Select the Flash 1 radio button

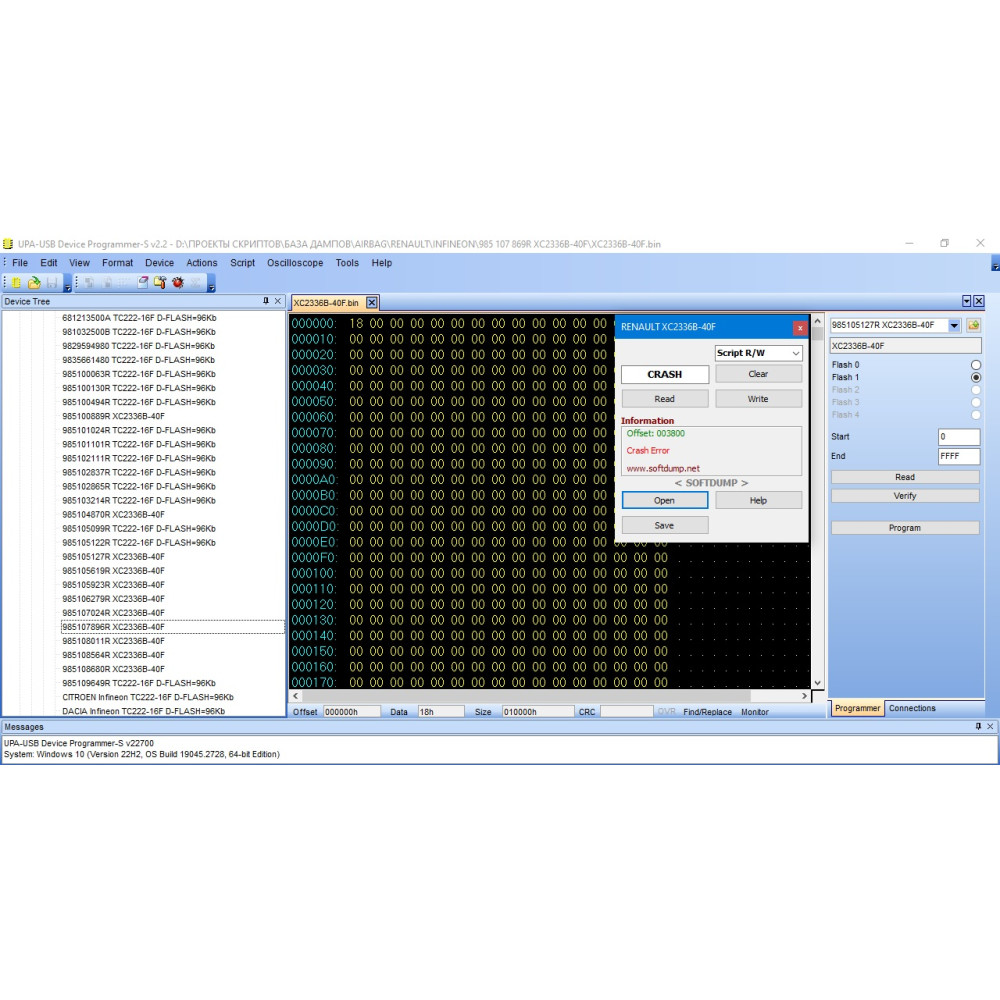point(975,378)
